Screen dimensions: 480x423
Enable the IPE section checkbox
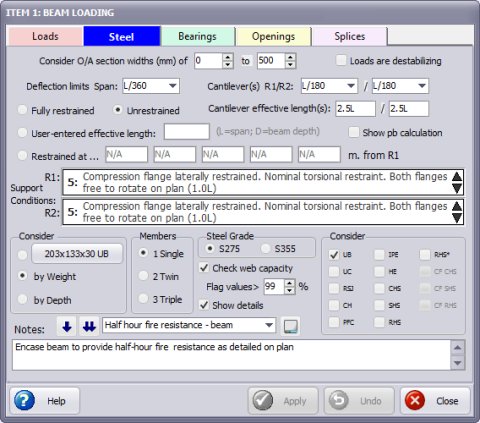(x=379, y=255)
